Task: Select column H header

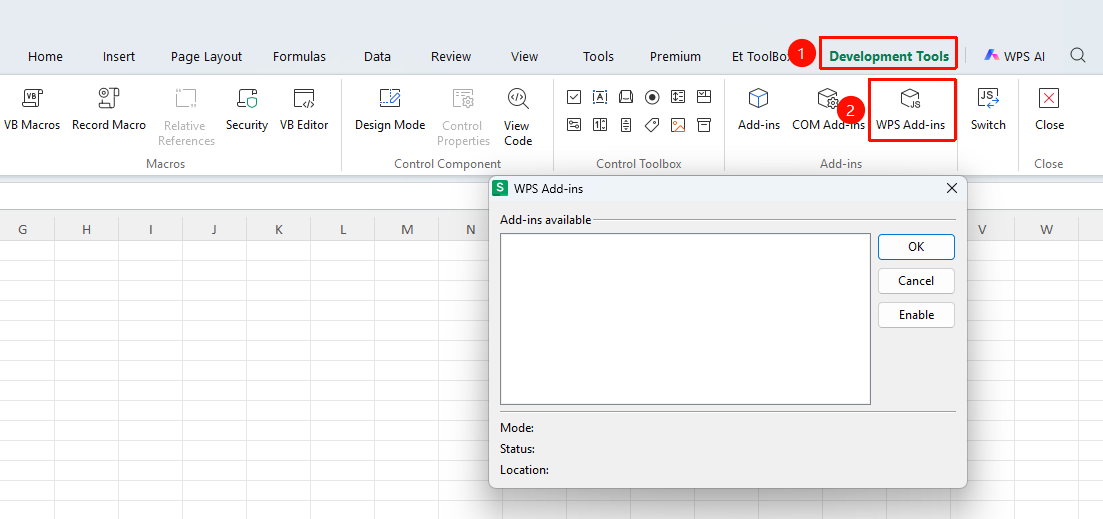Action: tap(87, 229)
